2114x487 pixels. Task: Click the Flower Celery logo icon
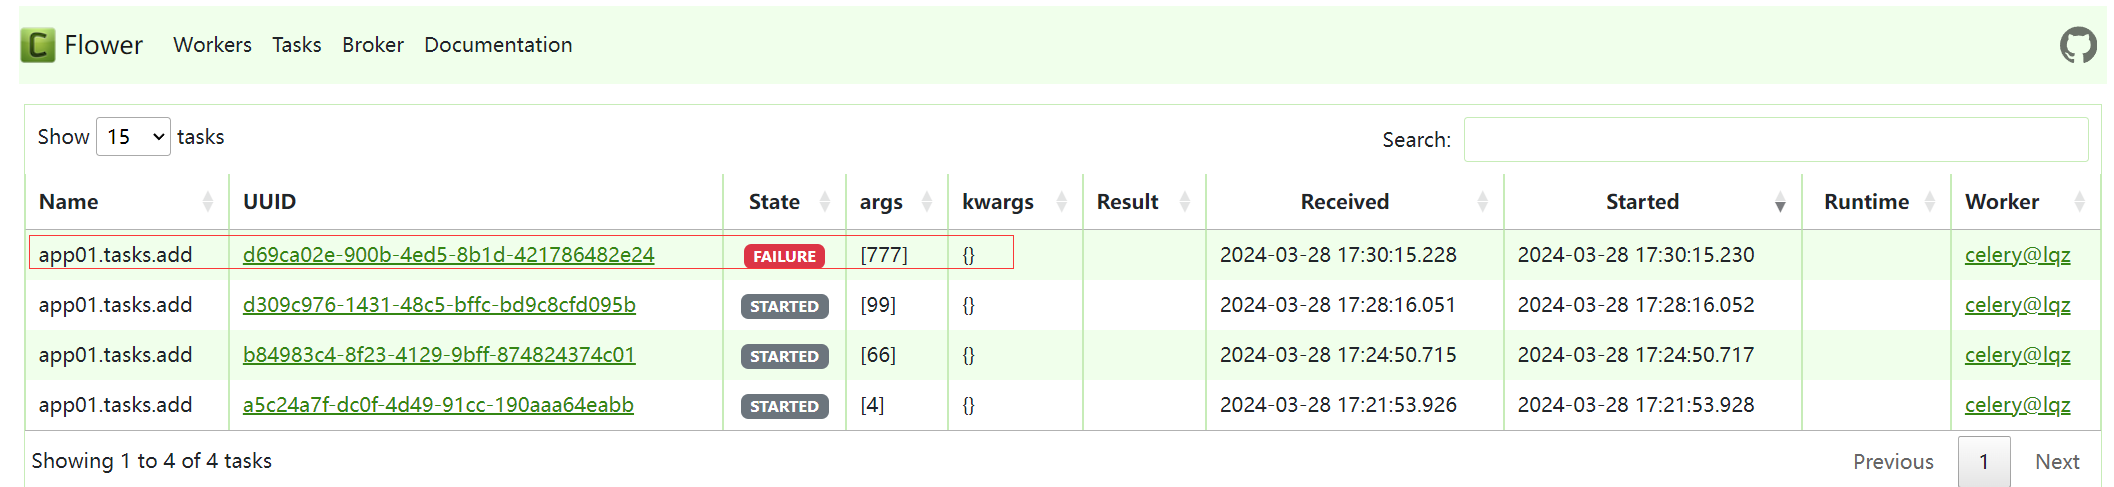coord(38,45)
